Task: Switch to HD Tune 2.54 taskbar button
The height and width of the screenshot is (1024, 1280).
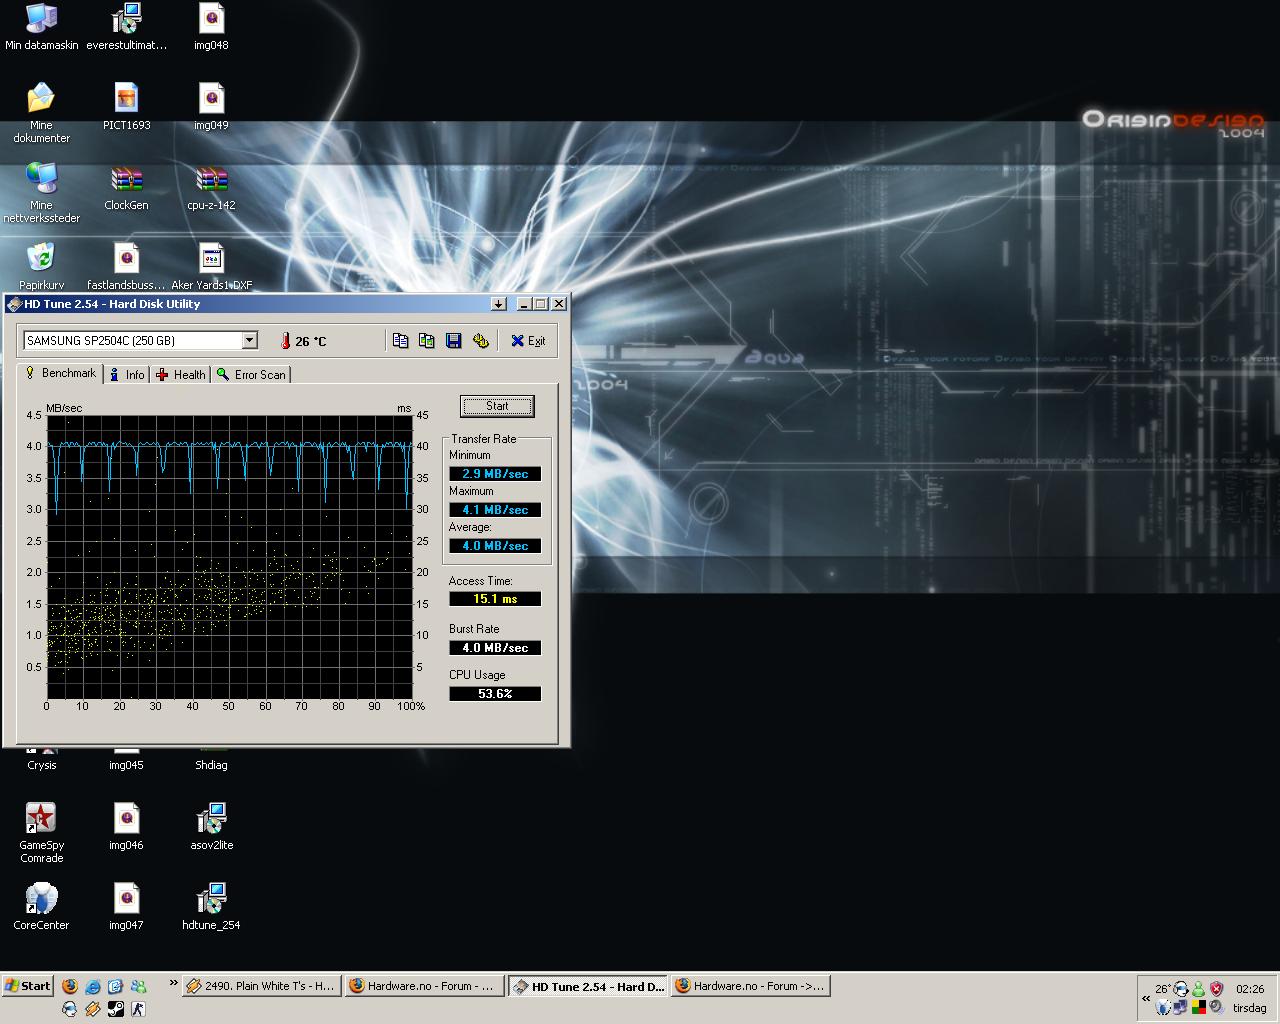Action: coord(588,986)
